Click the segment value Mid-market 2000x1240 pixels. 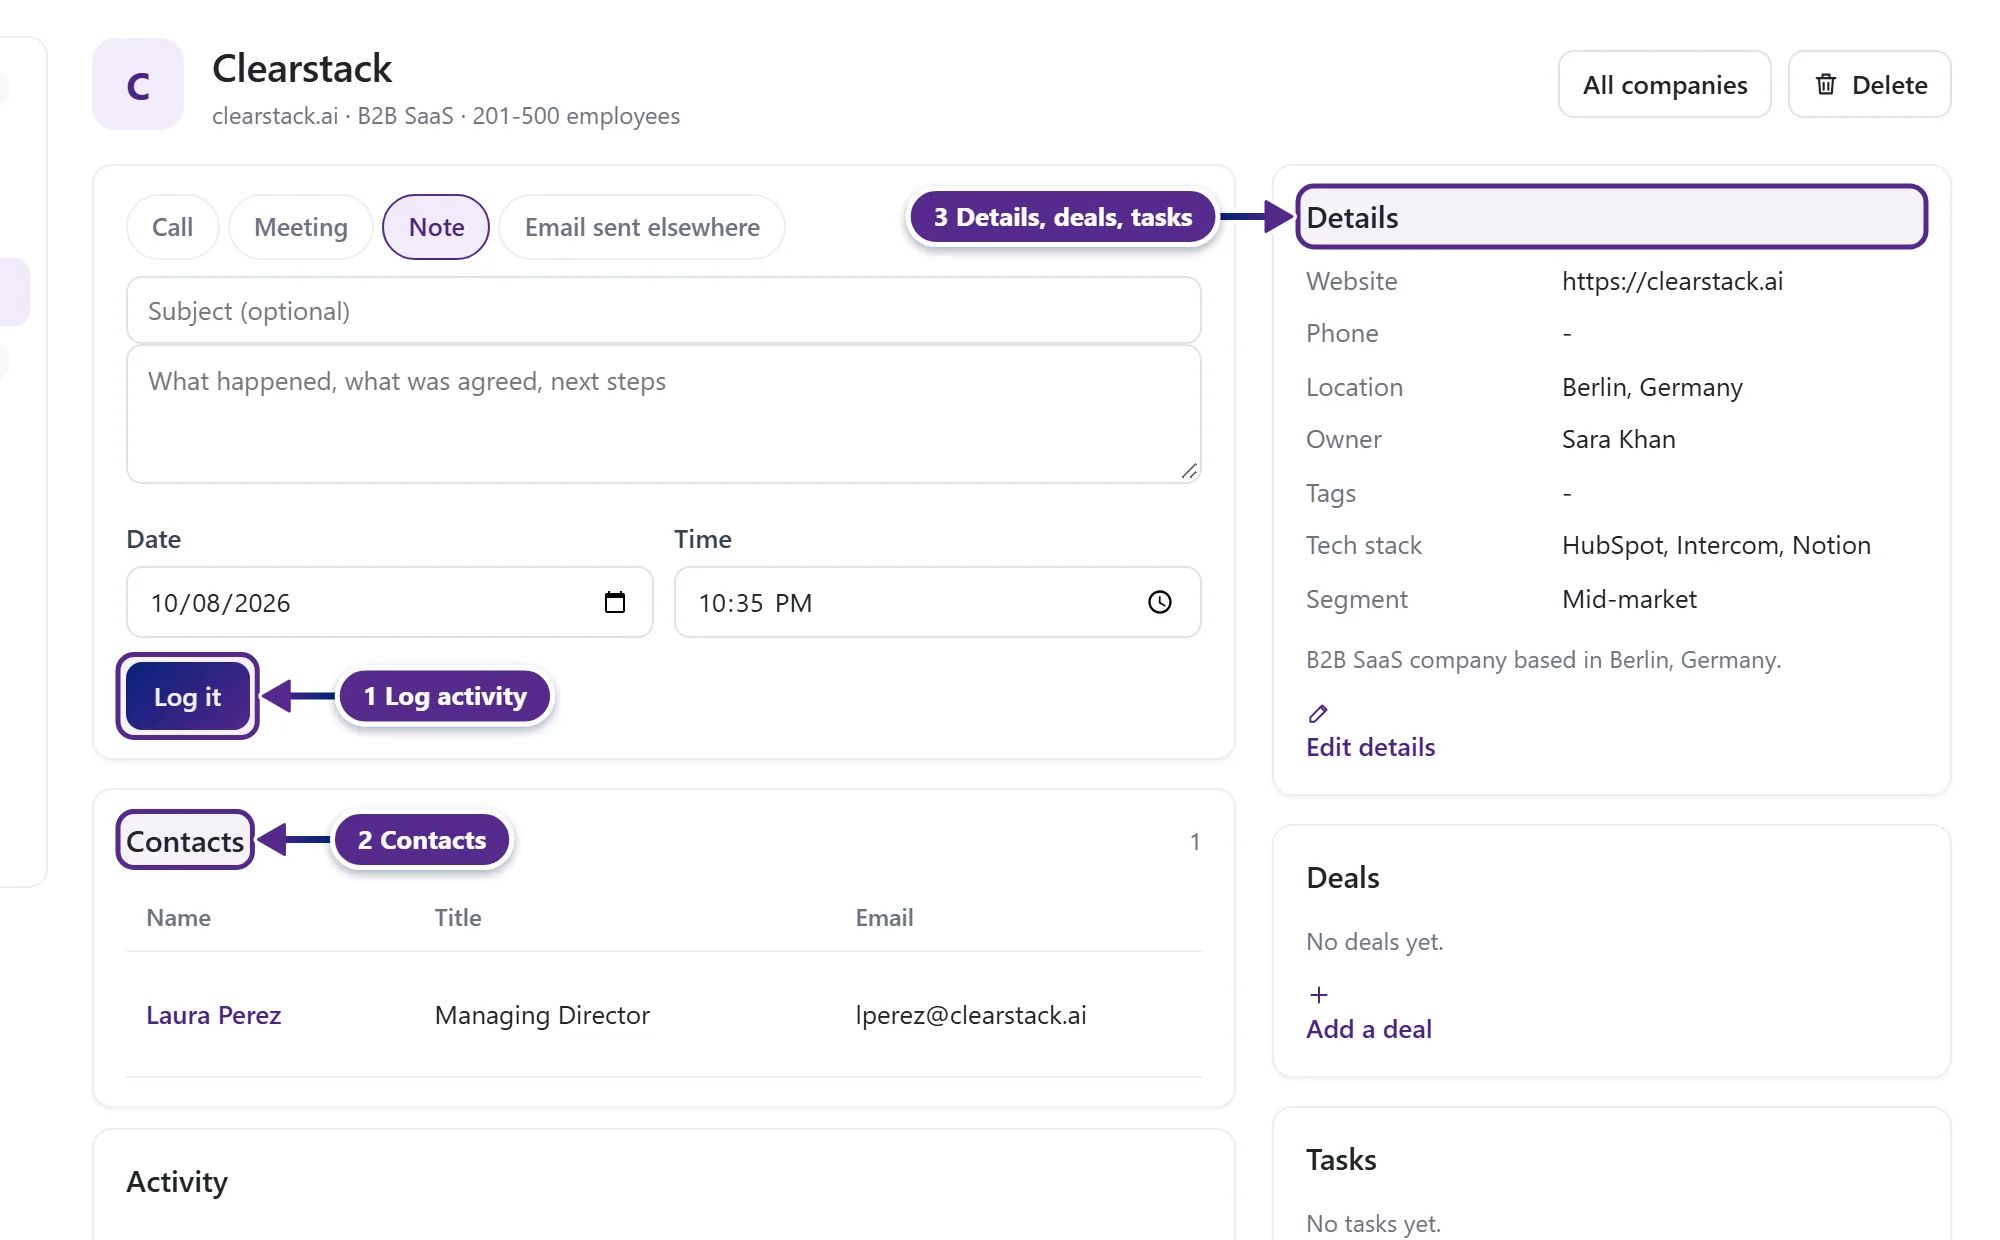pos(1629,599)
